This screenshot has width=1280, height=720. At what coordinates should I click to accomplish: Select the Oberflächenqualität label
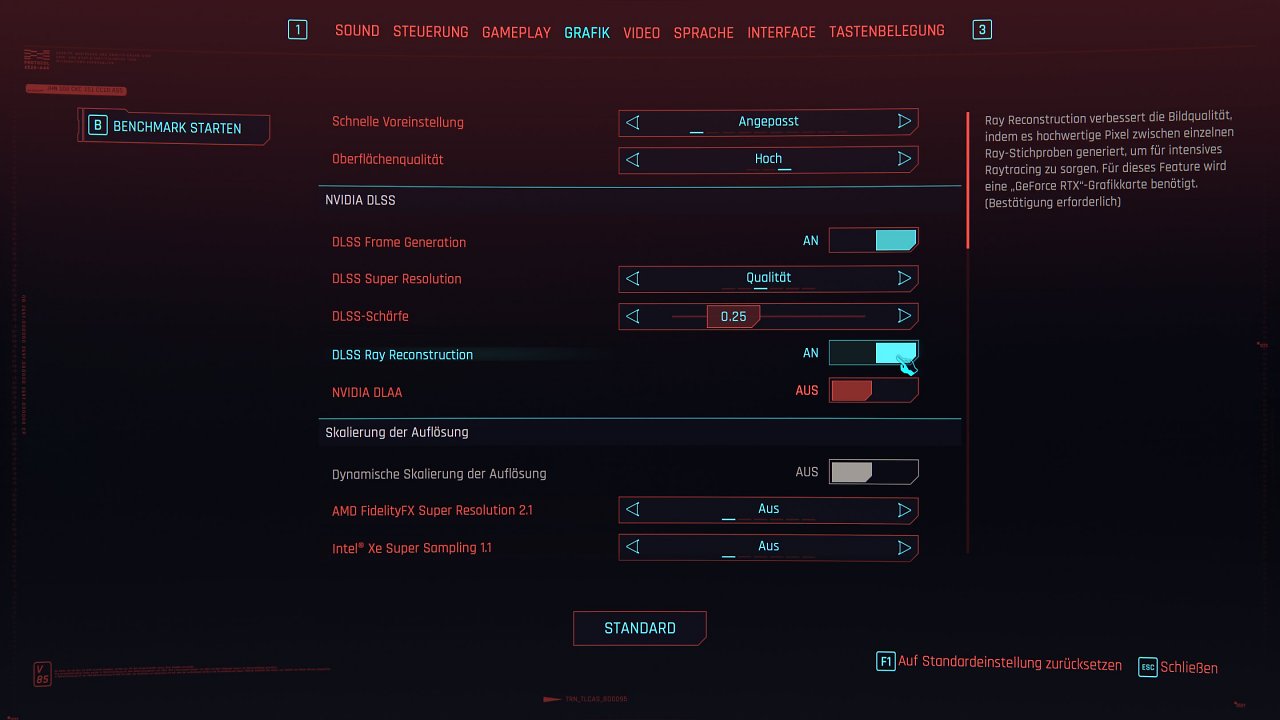(388, 159)
